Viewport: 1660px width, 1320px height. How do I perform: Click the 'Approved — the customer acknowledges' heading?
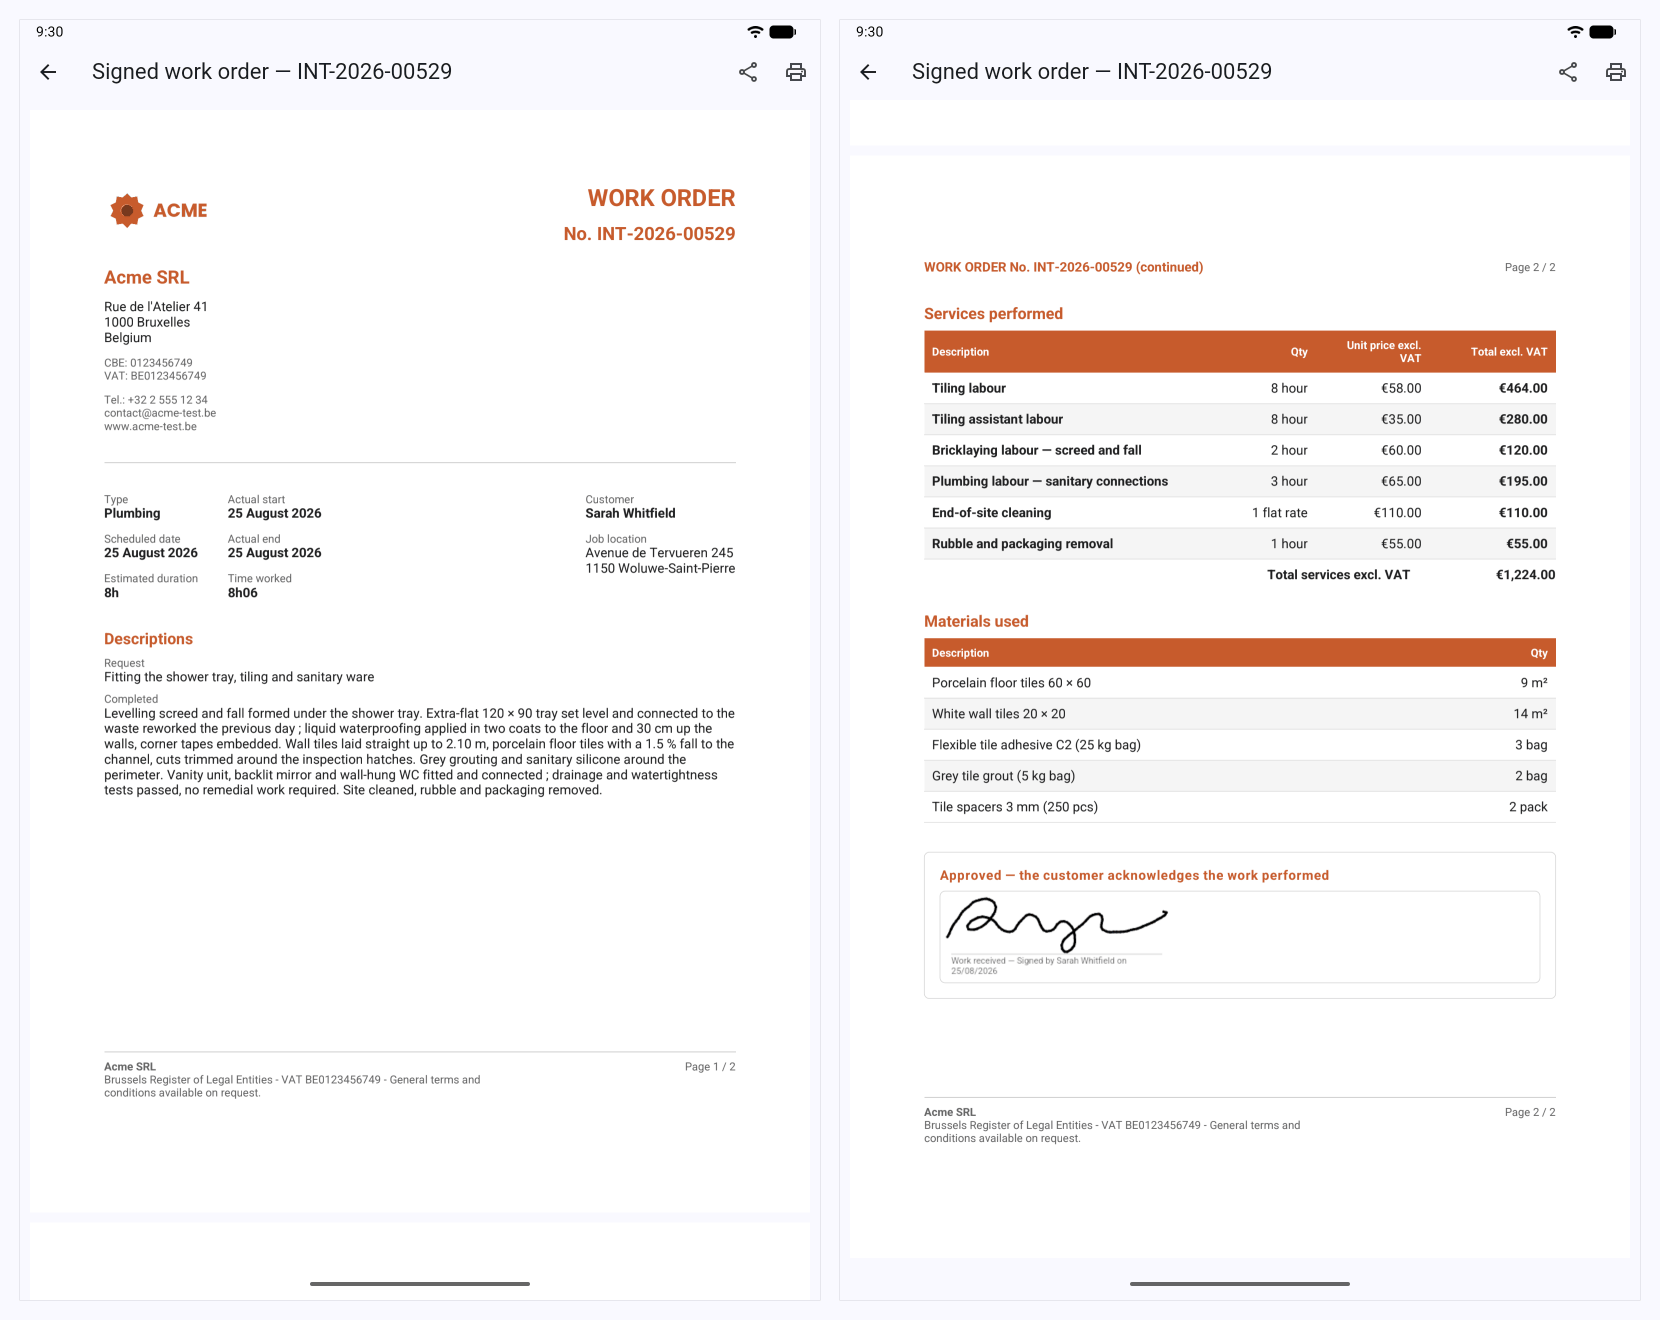pyautogui.click(x=1134, y=876)
